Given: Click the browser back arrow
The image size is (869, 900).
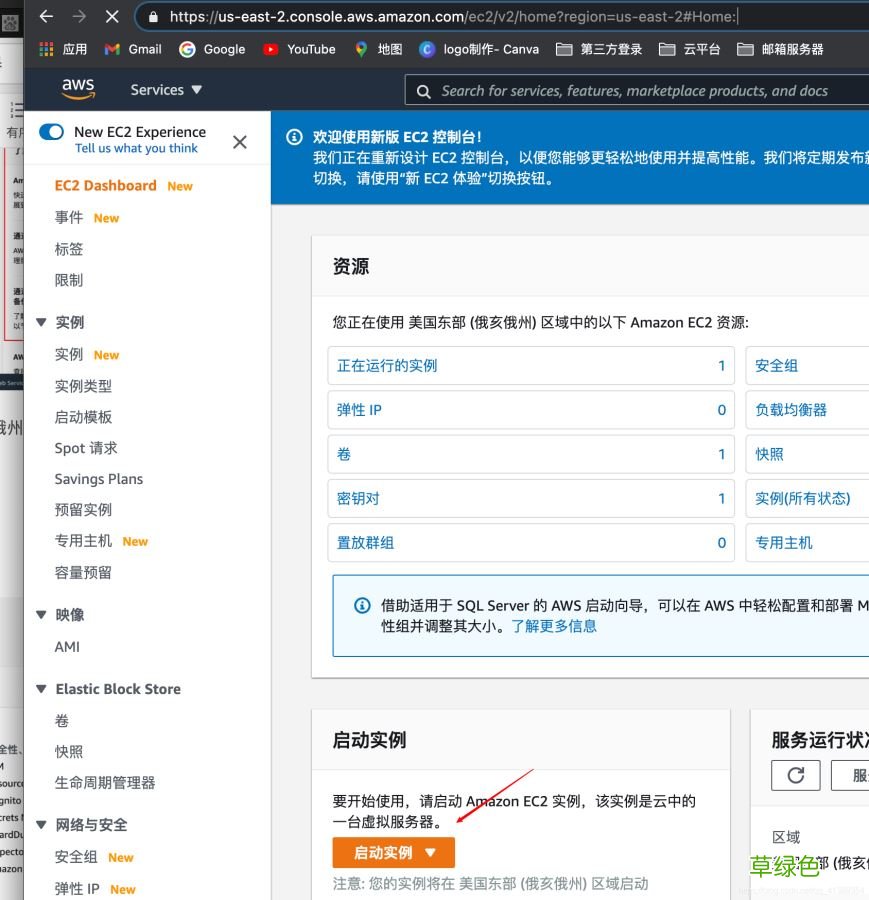Looking at the screenshot, I should (49, 16).
